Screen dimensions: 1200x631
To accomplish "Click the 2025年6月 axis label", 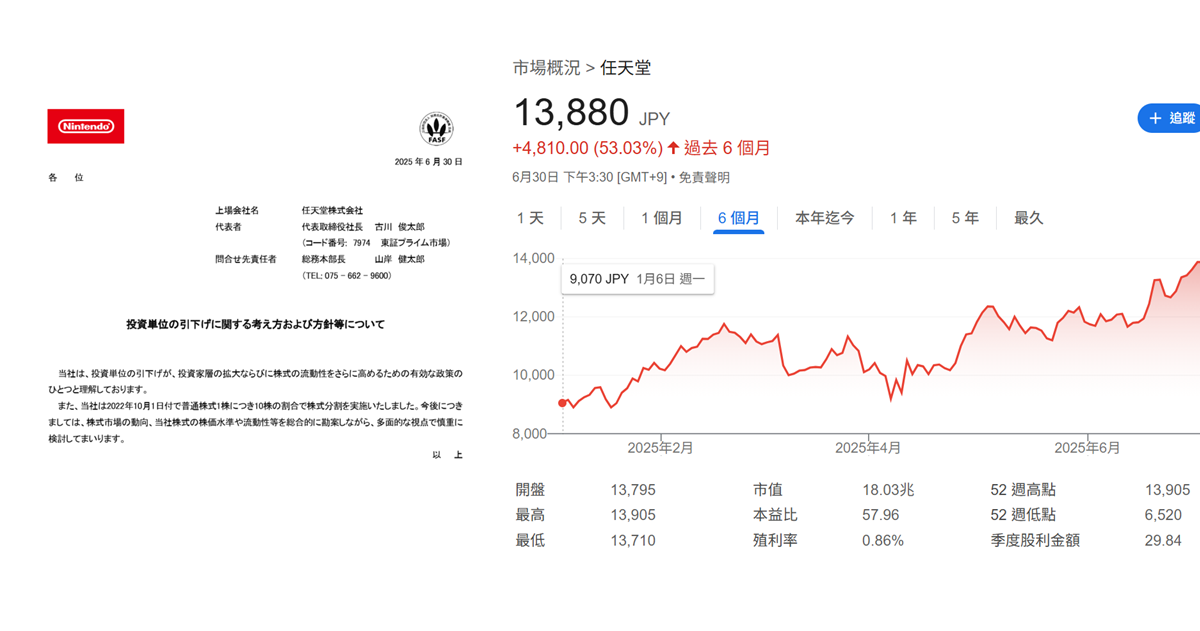I will [1087, 449].
